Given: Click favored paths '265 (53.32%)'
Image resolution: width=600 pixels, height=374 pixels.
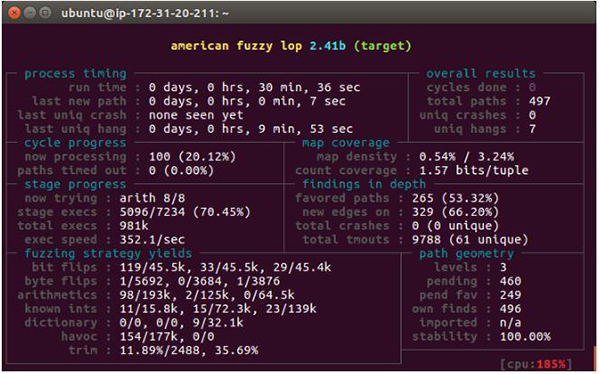Looking at the screenshot, I should [x=455, y=198].
